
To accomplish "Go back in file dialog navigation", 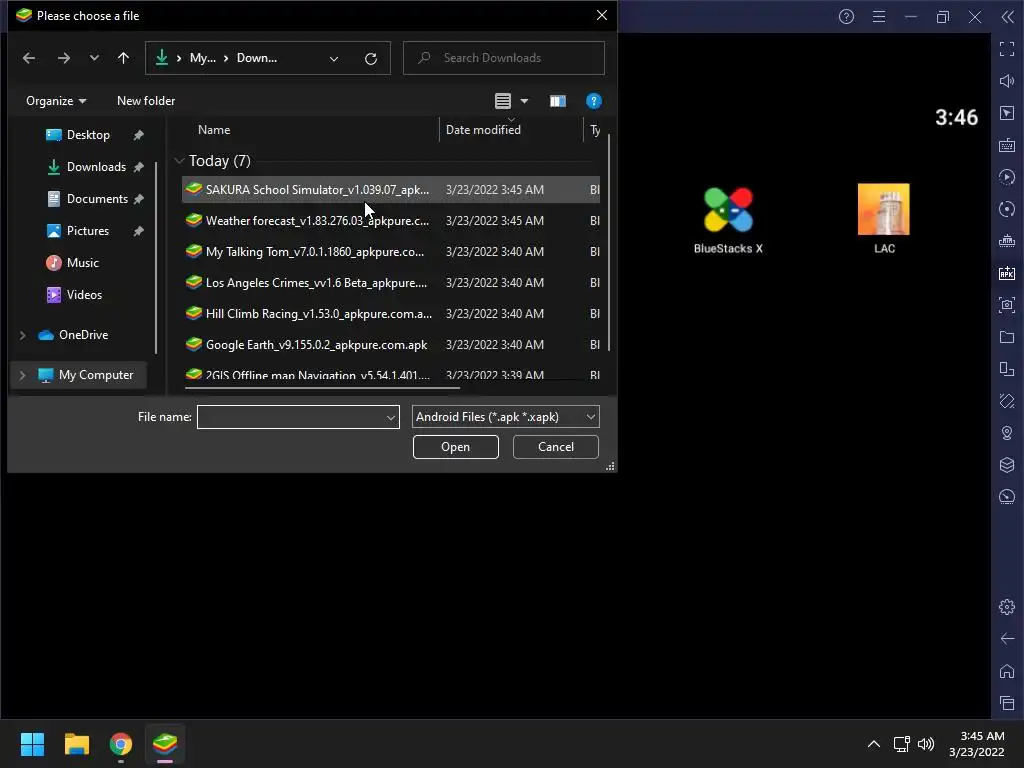I will click(29, 58).
